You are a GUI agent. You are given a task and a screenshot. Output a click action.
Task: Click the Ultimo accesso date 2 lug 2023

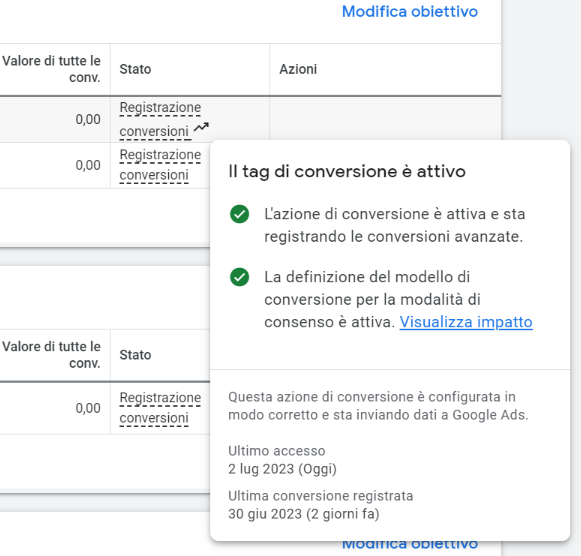click(x=282, y=469)
